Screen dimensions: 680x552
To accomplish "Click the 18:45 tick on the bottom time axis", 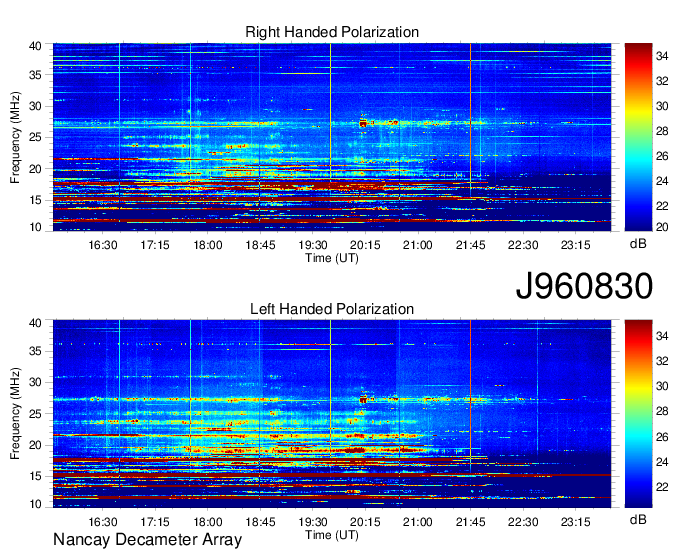I will coord(260,522).
